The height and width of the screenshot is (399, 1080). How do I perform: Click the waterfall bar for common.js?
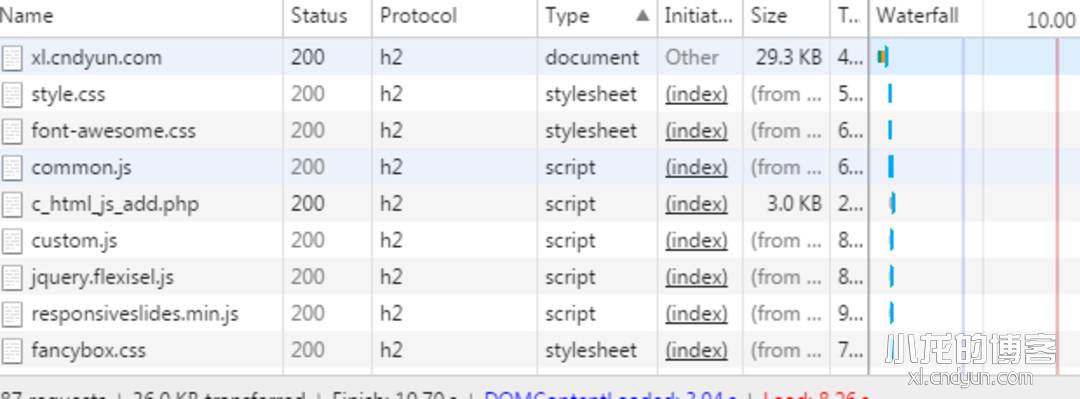(891, 167)
